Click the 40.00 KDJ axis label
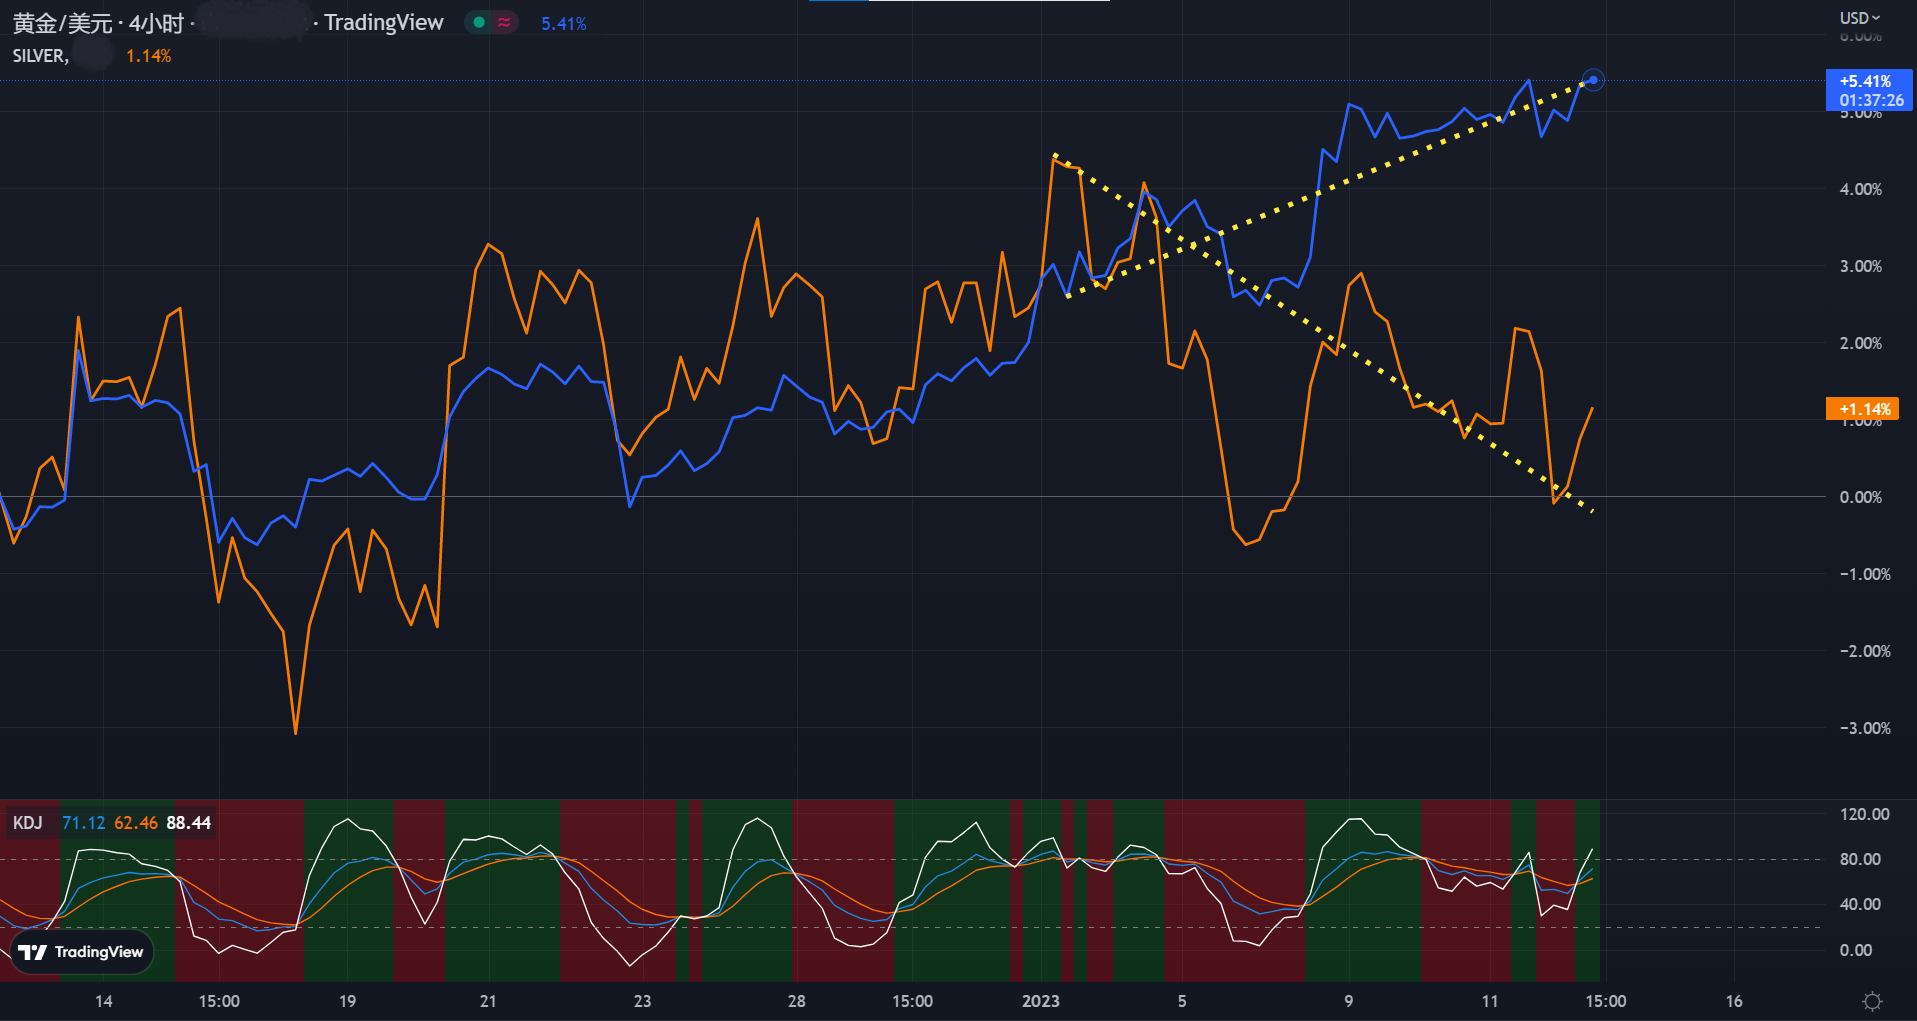Image resolution: width=1917 pixels, height=1021 pixels. [1861, 904]
